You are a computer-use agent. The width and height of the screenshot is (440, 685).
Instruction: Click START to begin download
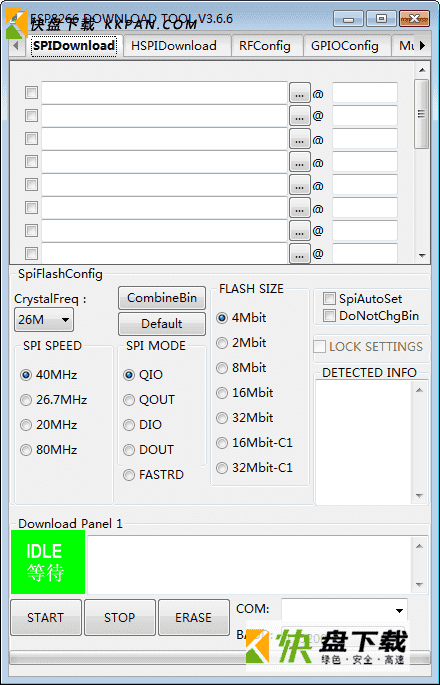pos(46,617)
